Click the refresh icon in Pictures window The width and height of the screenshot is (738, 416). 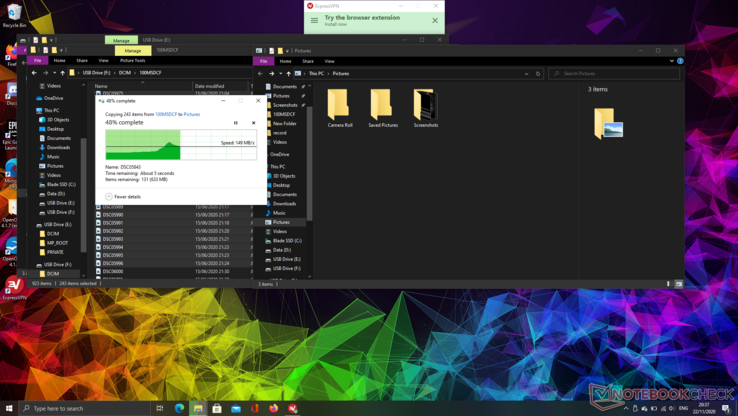(x=538, y=73)
